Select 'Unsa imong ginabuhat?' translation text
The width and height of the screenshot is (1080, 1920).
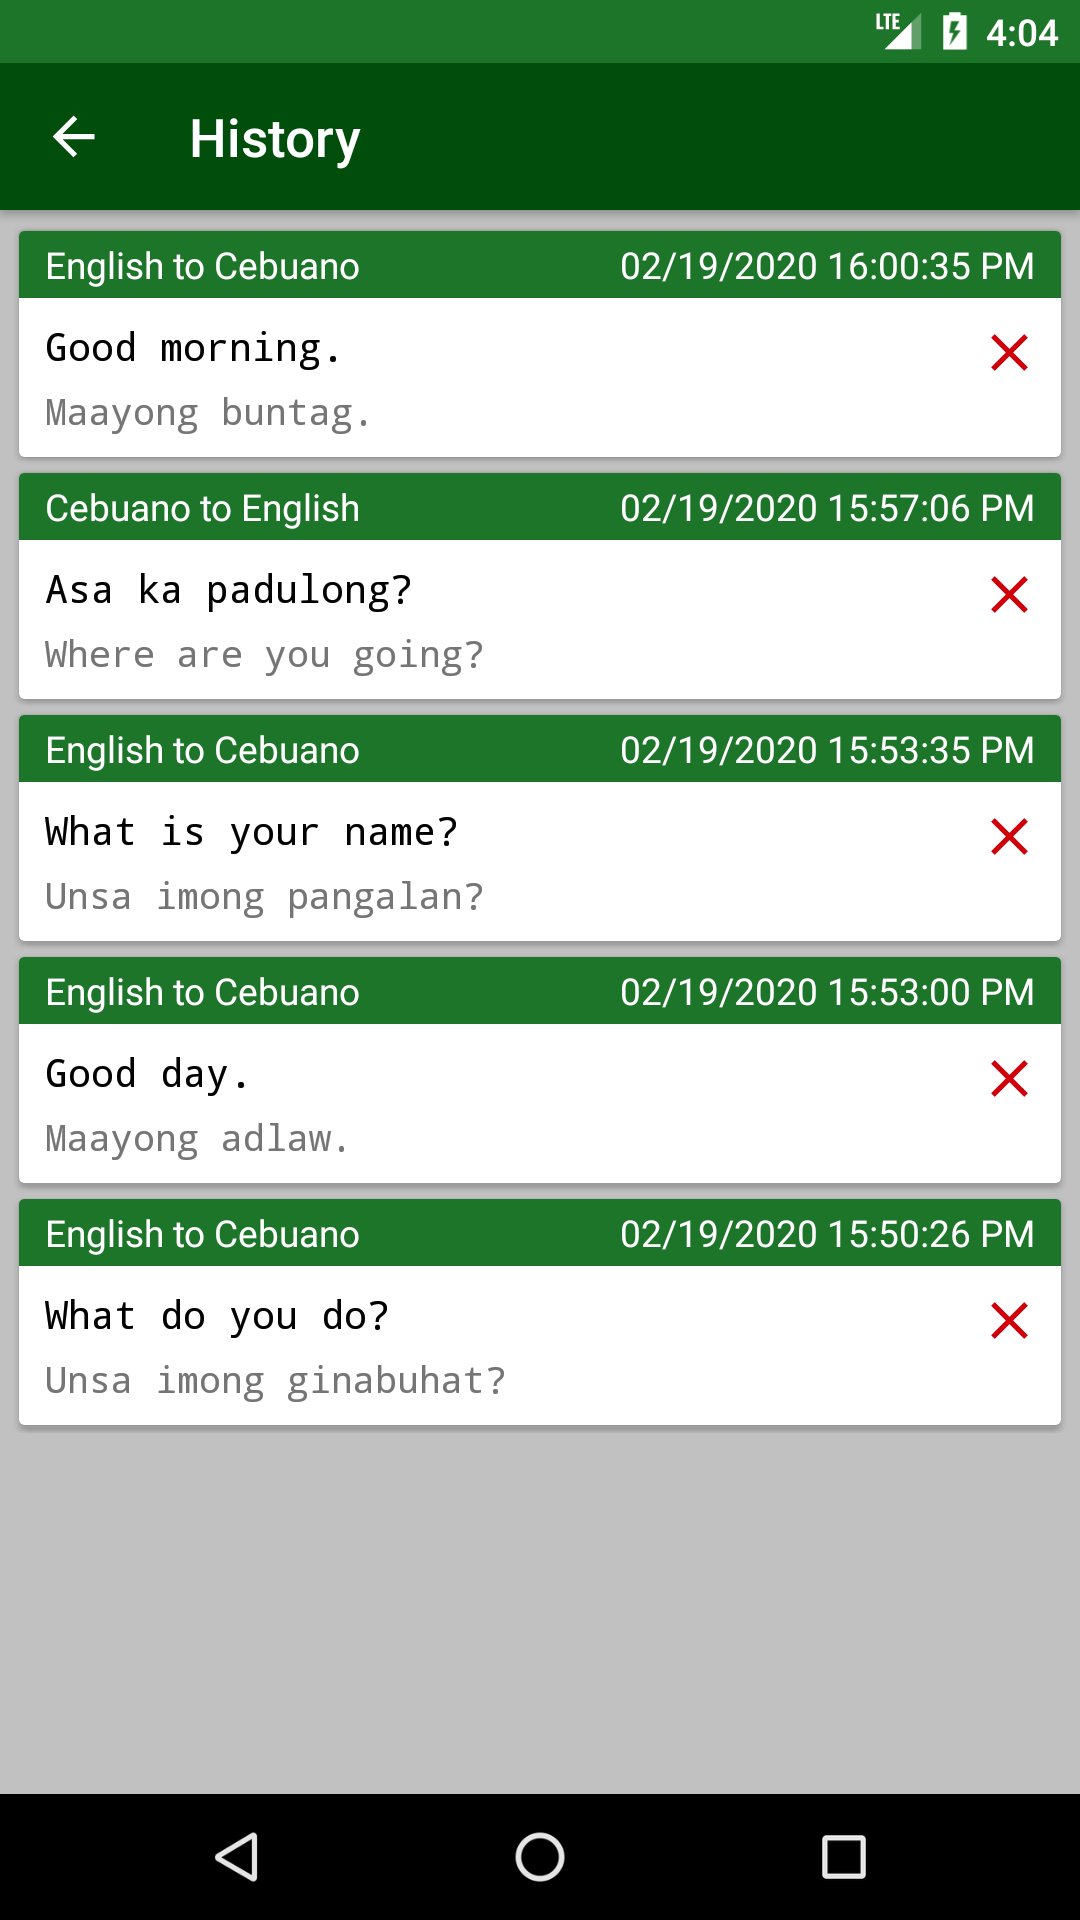tap(275, 1382)
